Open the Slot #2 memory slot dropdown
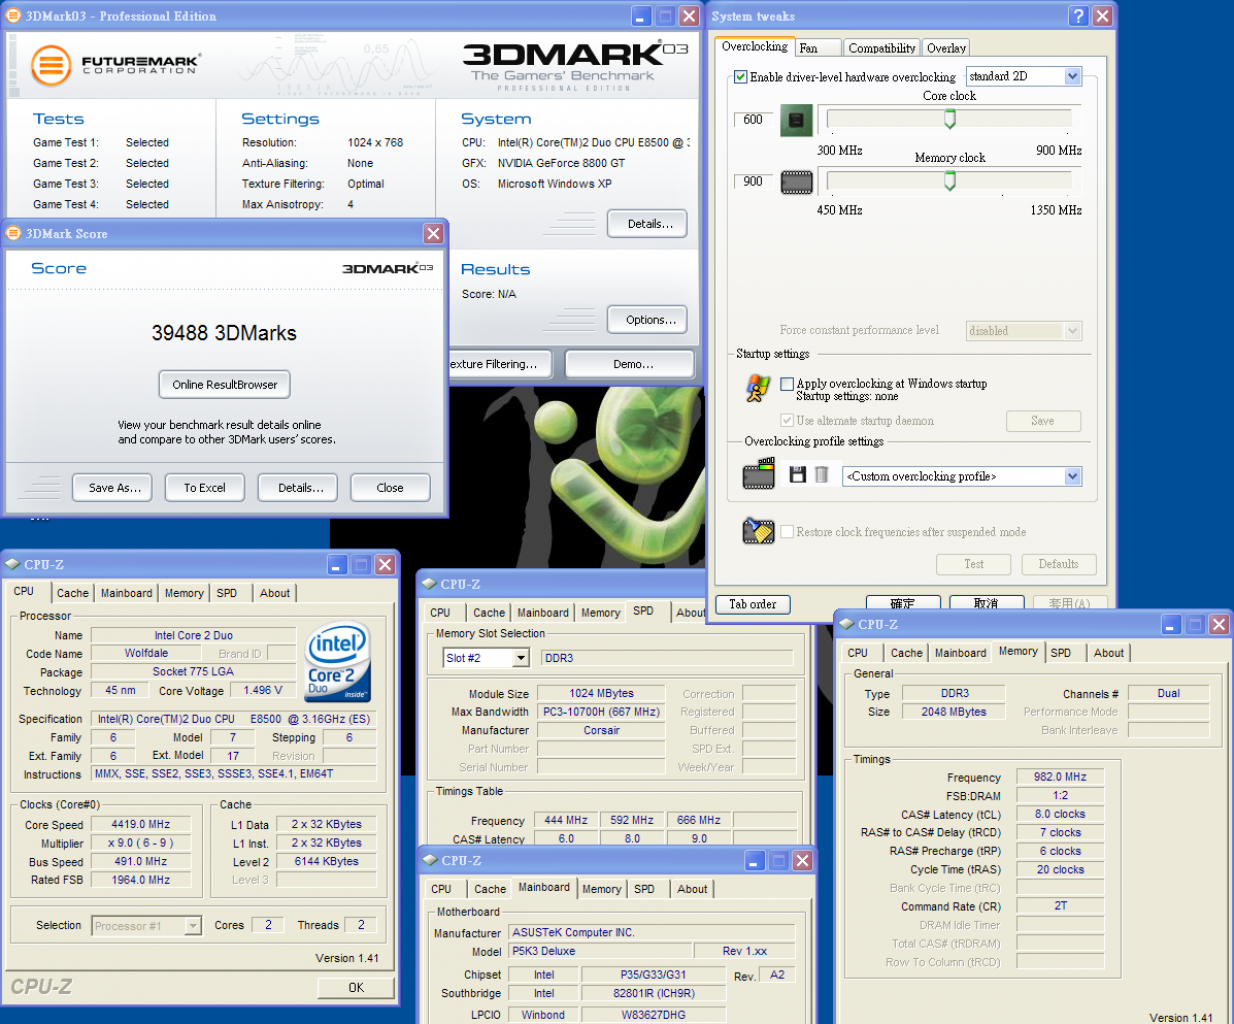This screenshot has height=1024, width=1234. click(521, 658)
